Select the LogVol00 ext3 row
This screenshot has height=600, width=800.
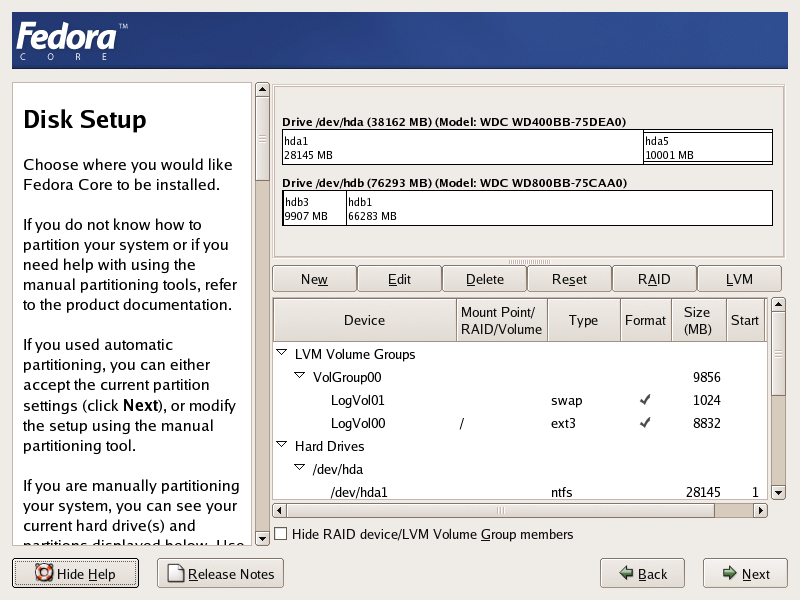(520, 423)
